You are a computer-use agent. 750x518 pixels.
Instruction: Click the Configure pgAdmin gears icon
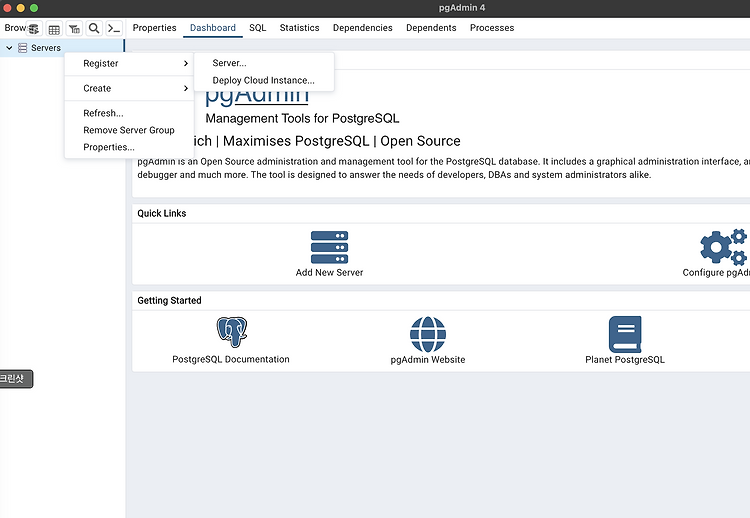(723, 247)
